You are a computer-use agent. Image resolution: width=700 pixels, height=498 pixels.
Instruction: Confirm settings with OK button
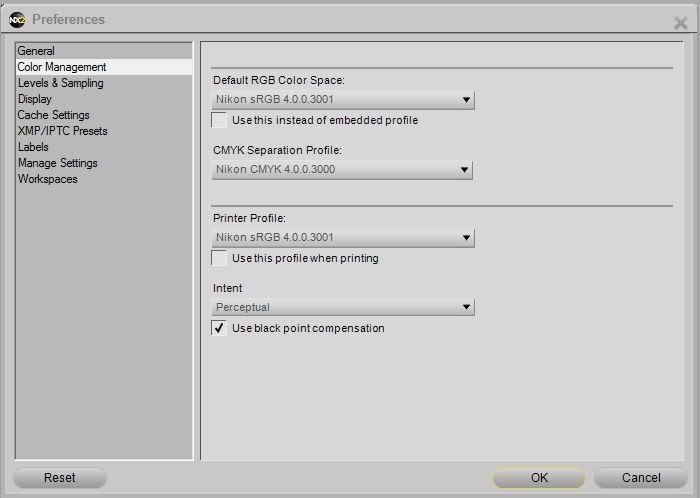[x=539, y=478]
